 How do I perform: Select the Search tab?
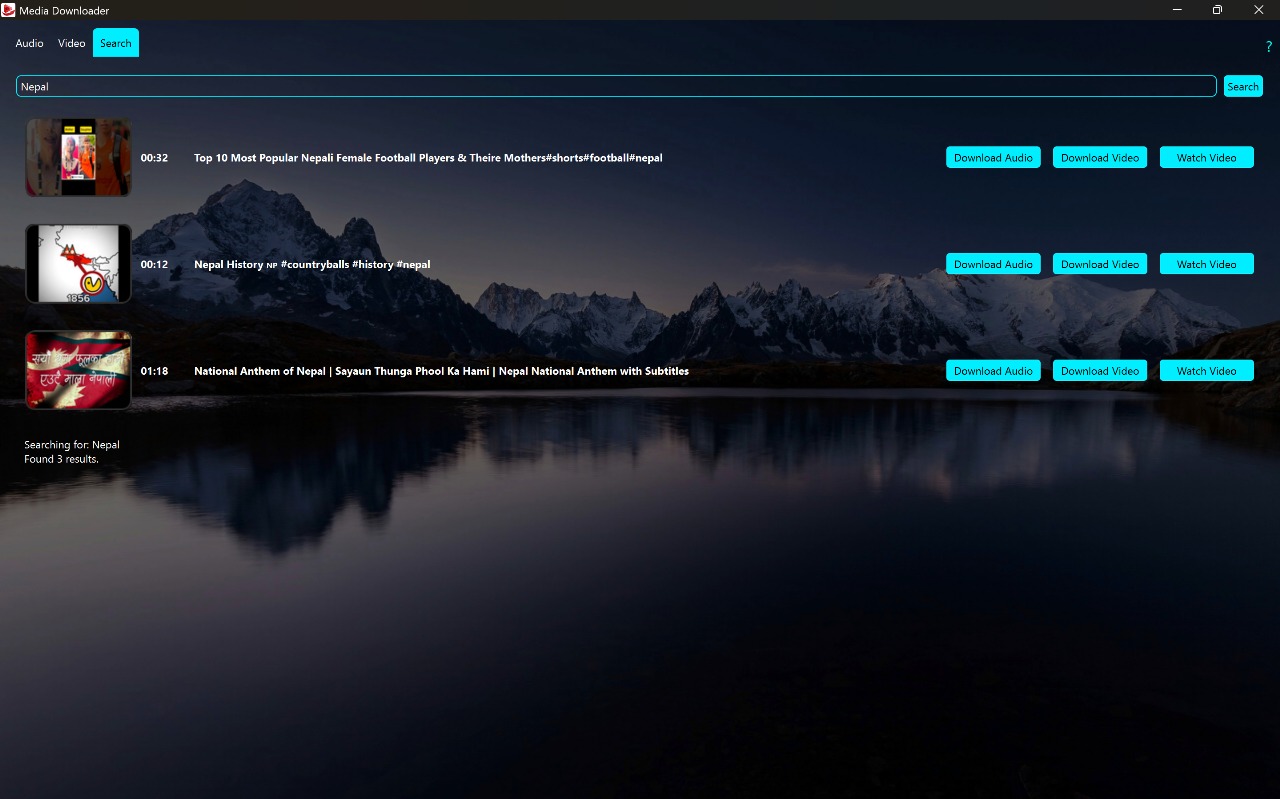116,43
